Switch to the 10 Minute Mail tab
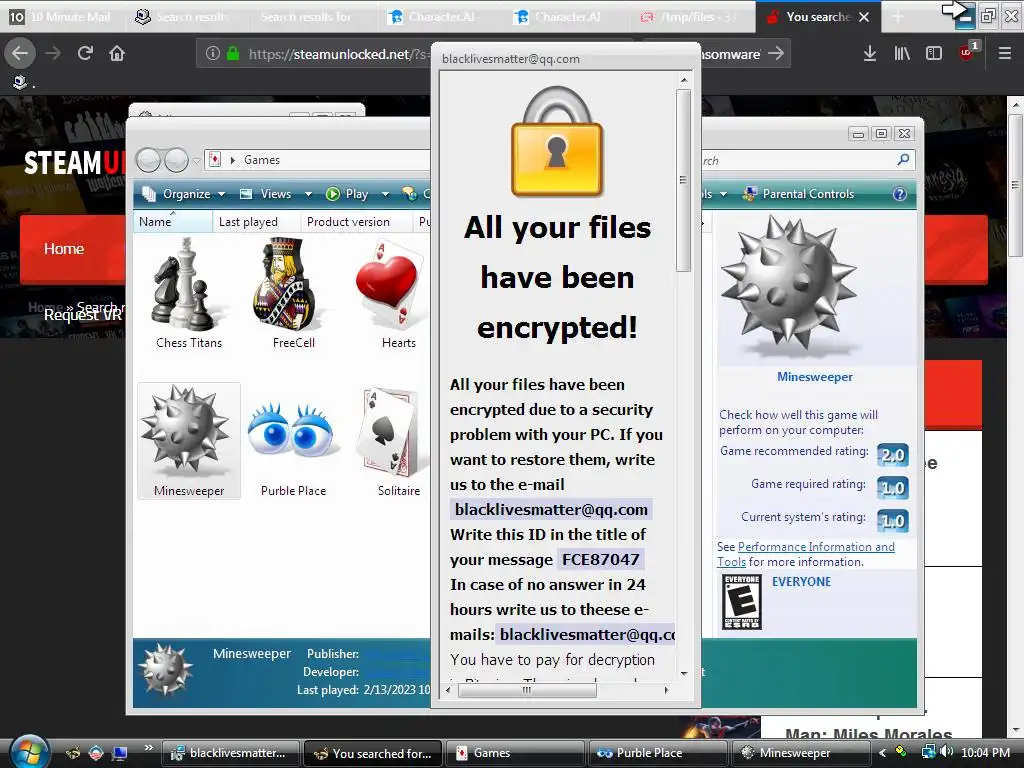1024x768 pixels. [x=63, y=16]
